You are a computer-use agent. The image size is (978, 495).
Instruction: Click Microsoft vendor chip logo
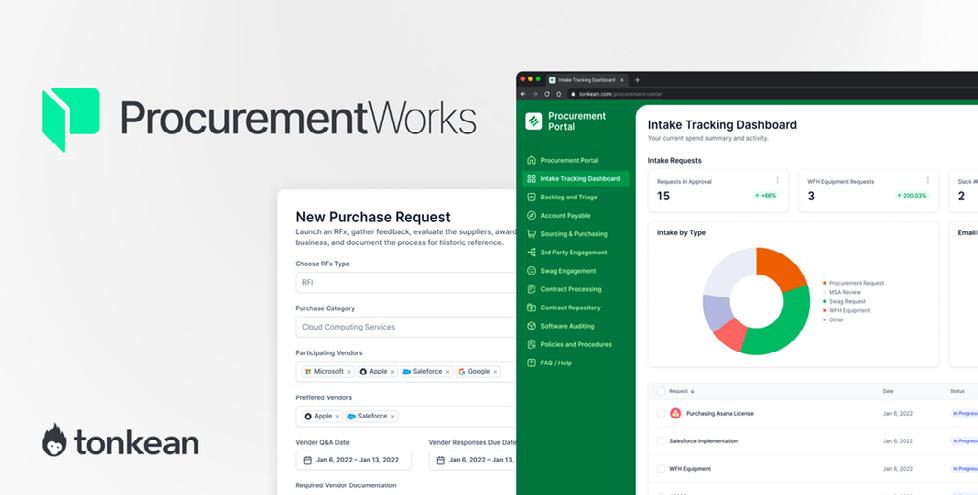pyautogui.click(x=307, y=372)
